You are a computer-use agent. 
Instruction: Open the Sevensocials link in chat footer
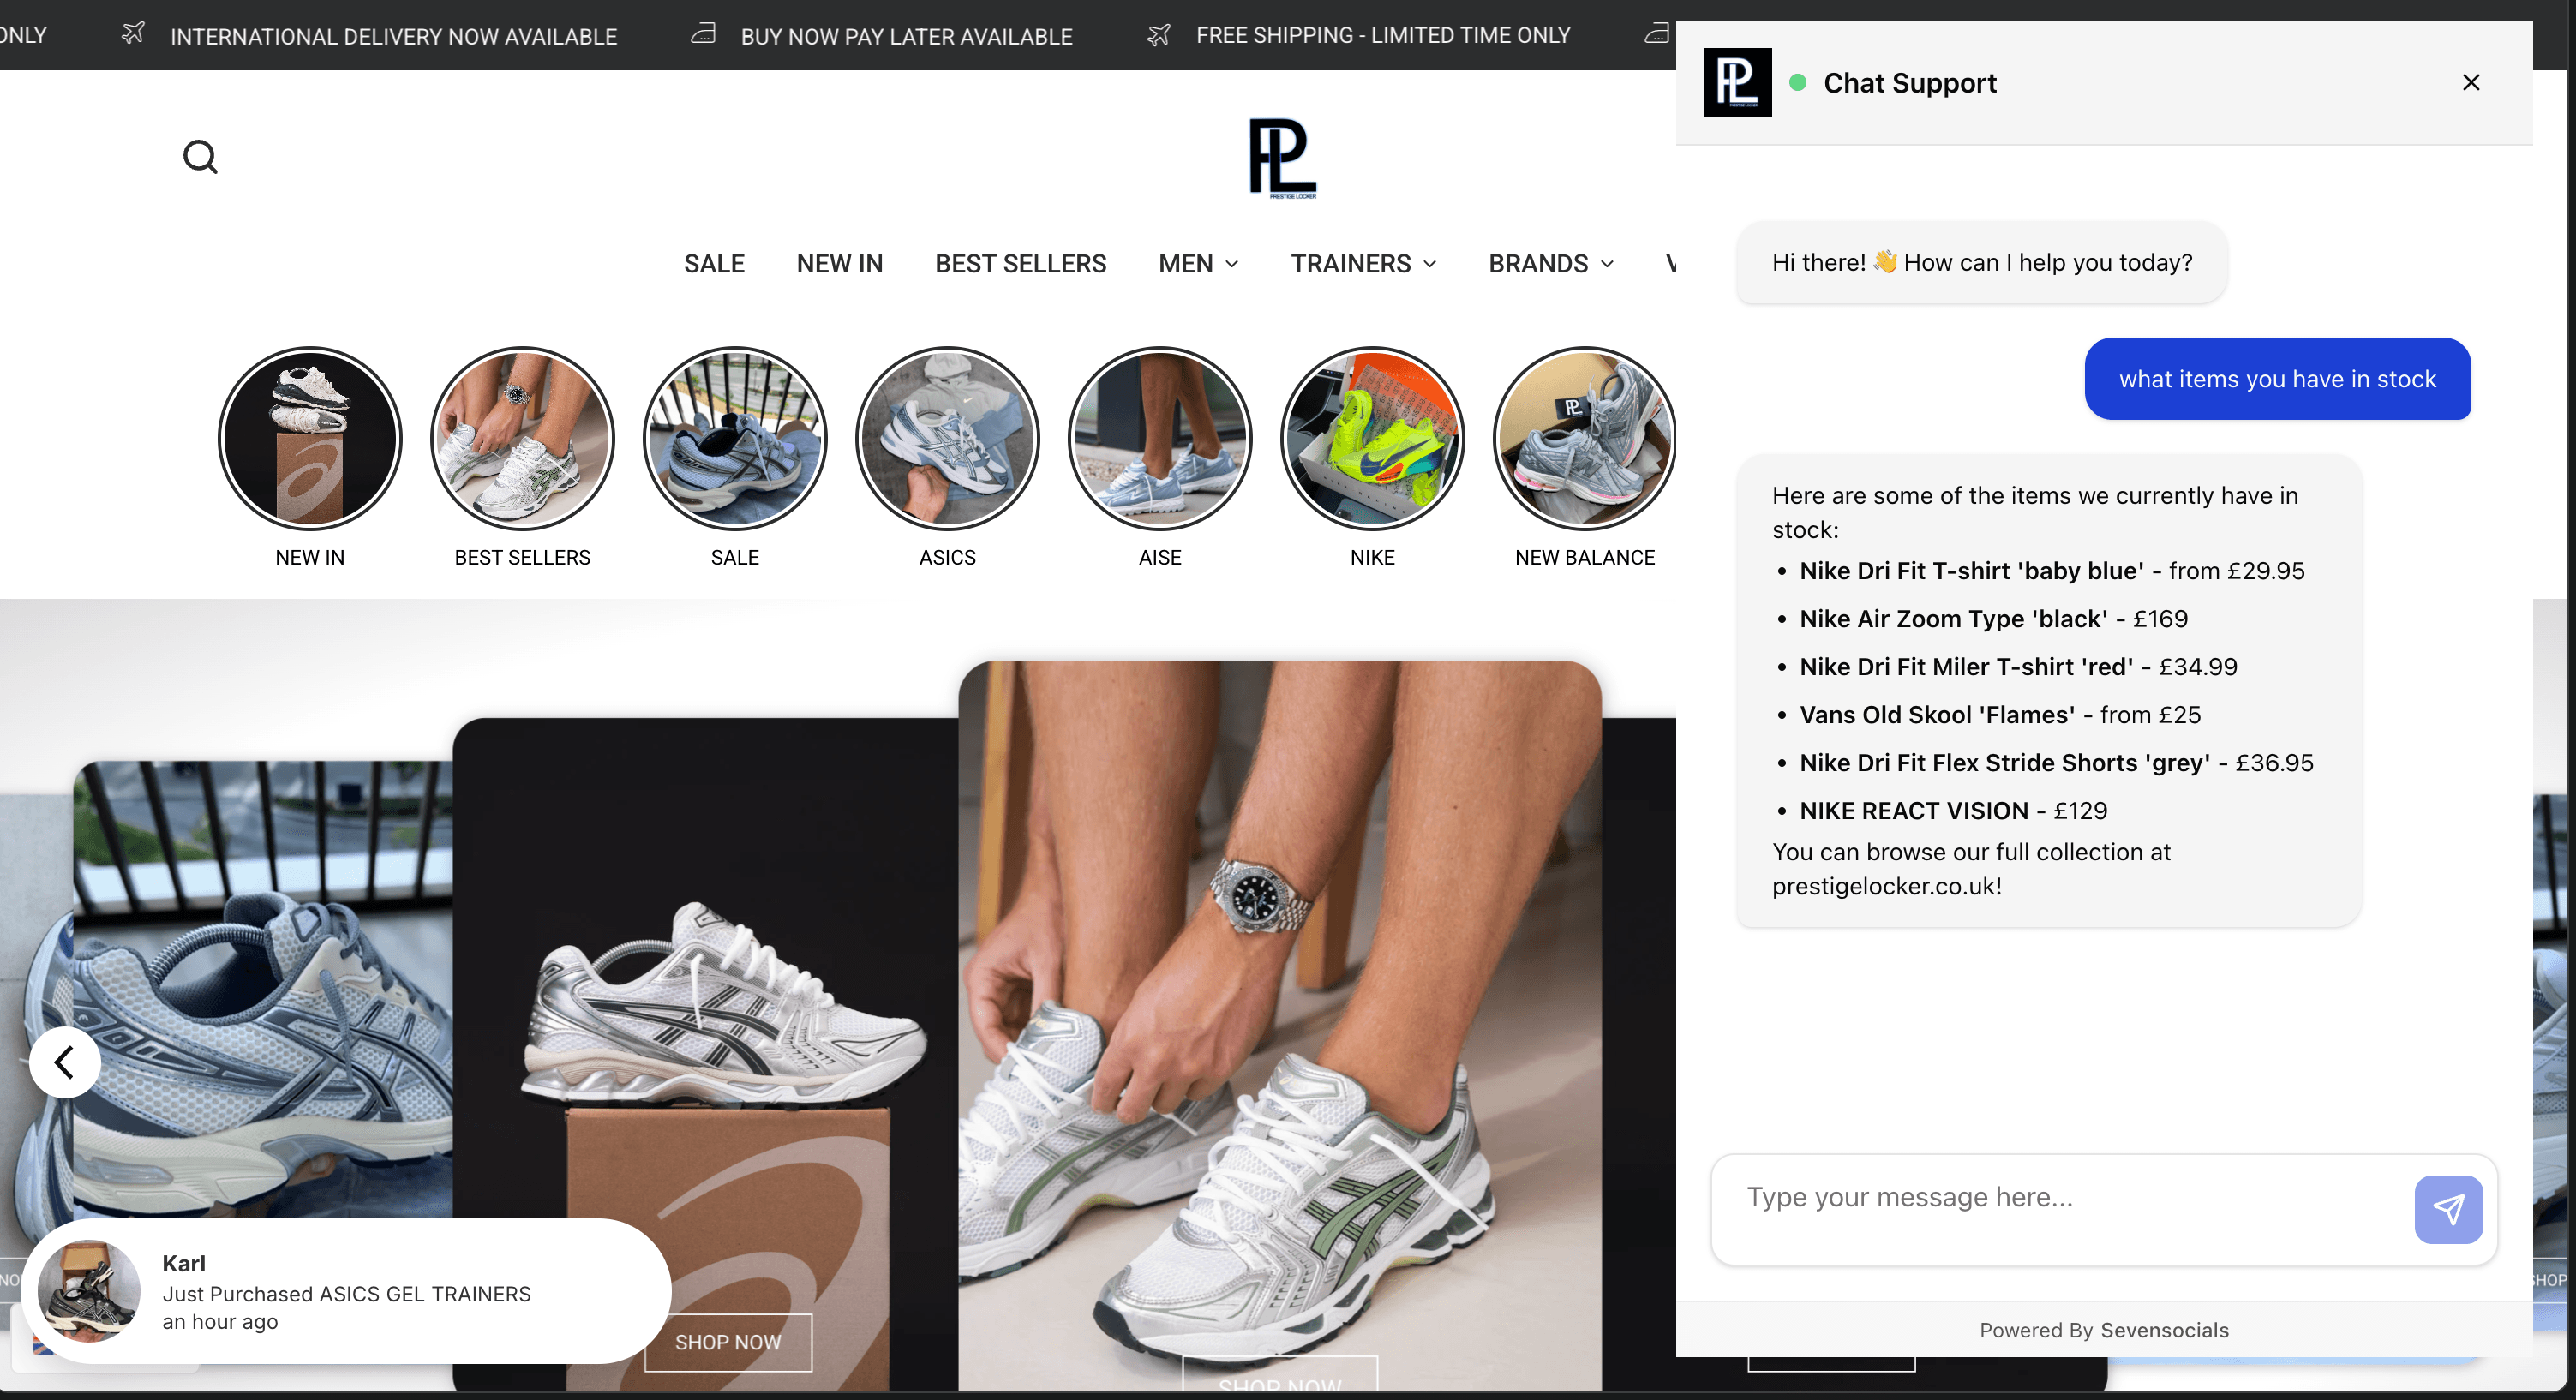click(2164, 1330)
